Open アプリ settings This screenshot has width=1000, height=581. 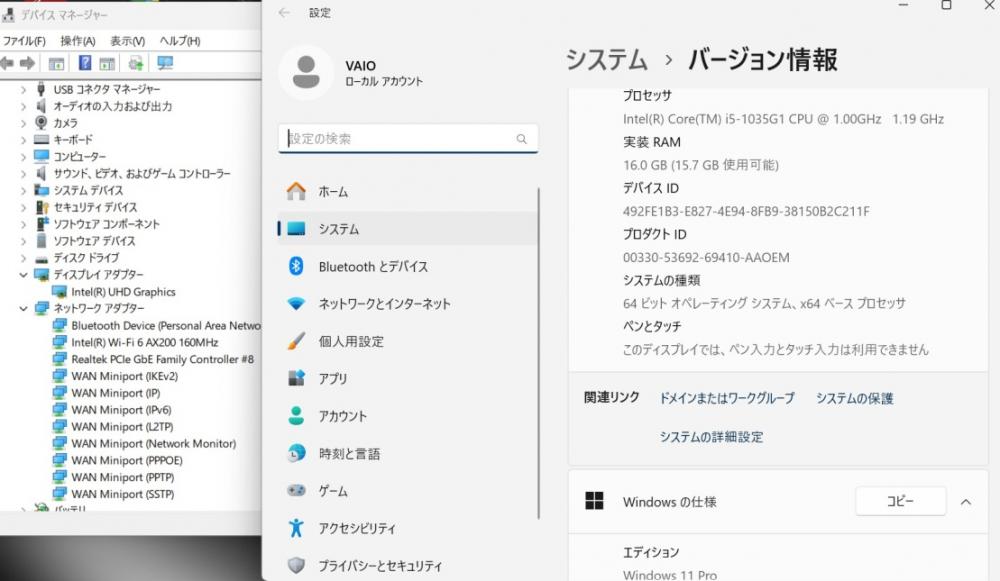pos(408,379)
